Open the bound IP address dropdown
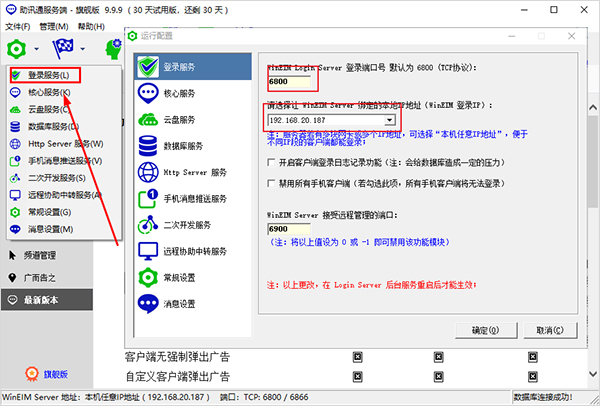 click(390, 120)
